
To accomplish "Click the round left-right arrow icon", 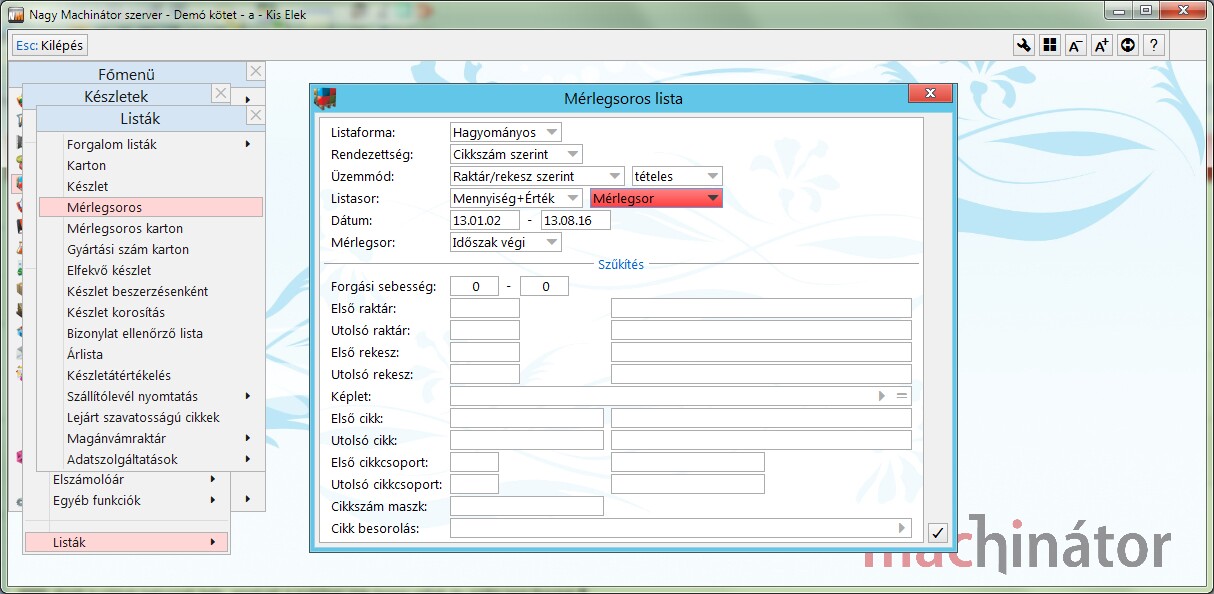I will pyautogui.click(x=1128, y=45).
